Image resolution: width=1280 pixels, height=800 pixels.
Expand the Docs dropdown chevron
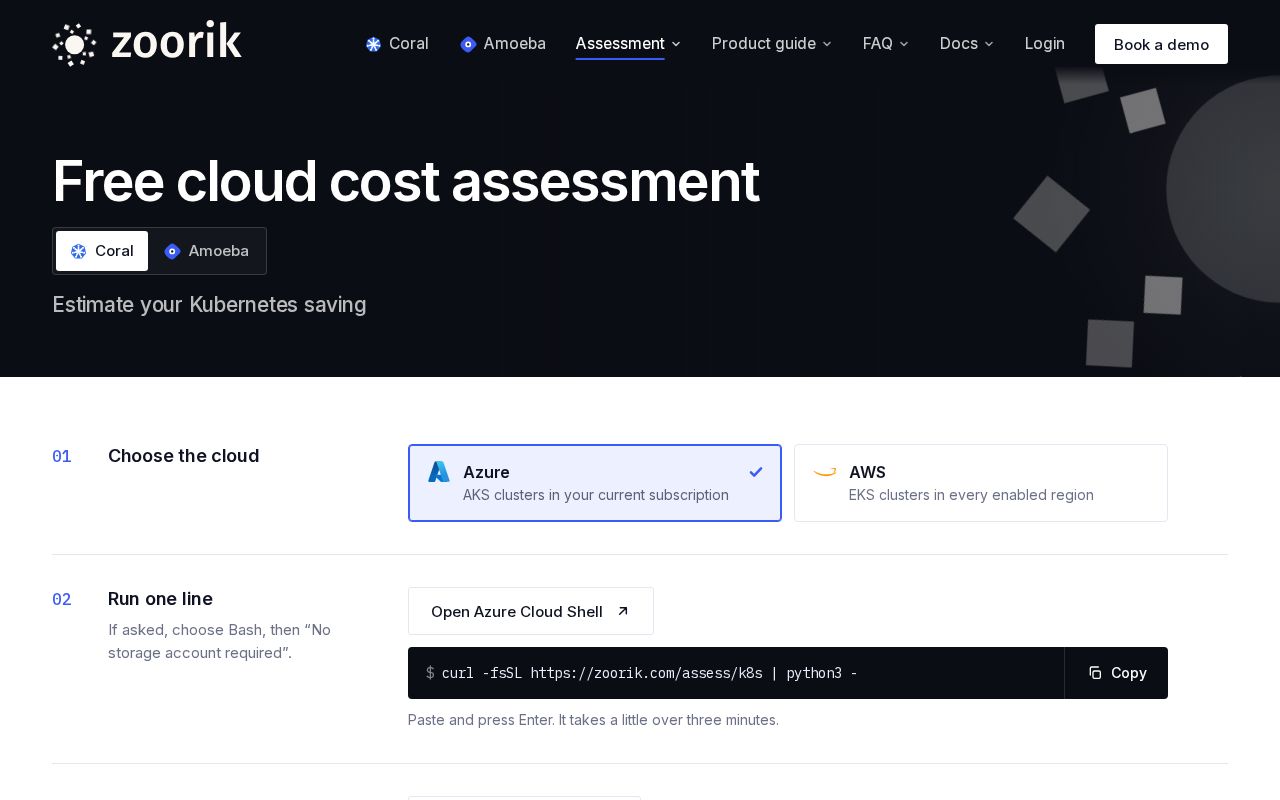click(x=989, y=44)
